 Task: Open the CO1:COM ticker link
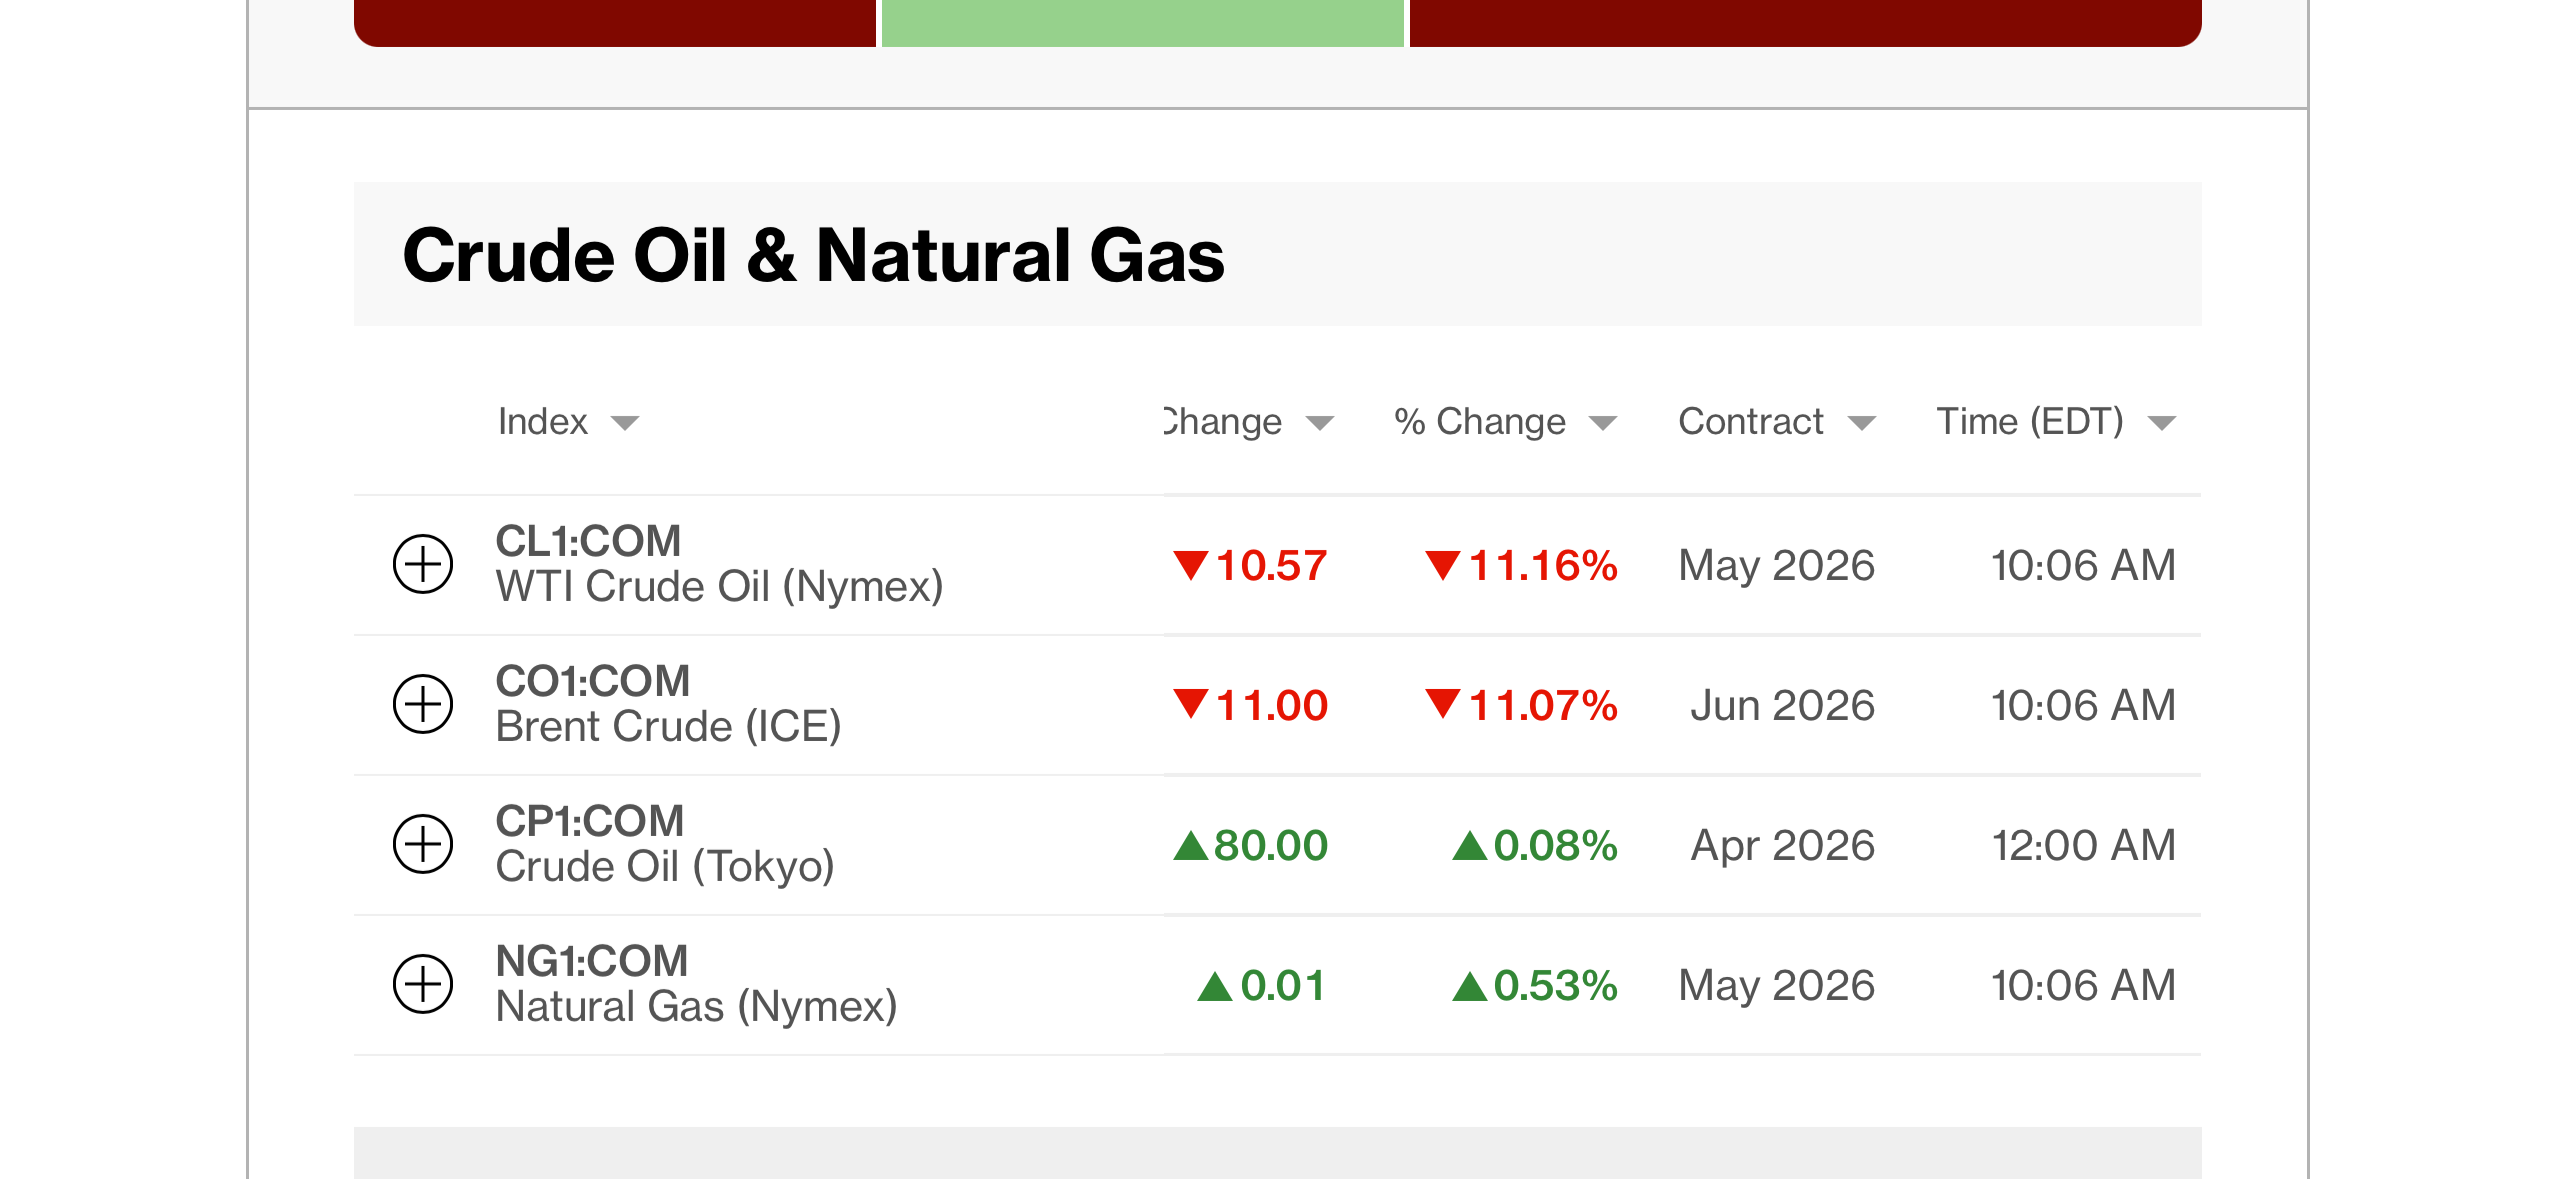[592, 681]
